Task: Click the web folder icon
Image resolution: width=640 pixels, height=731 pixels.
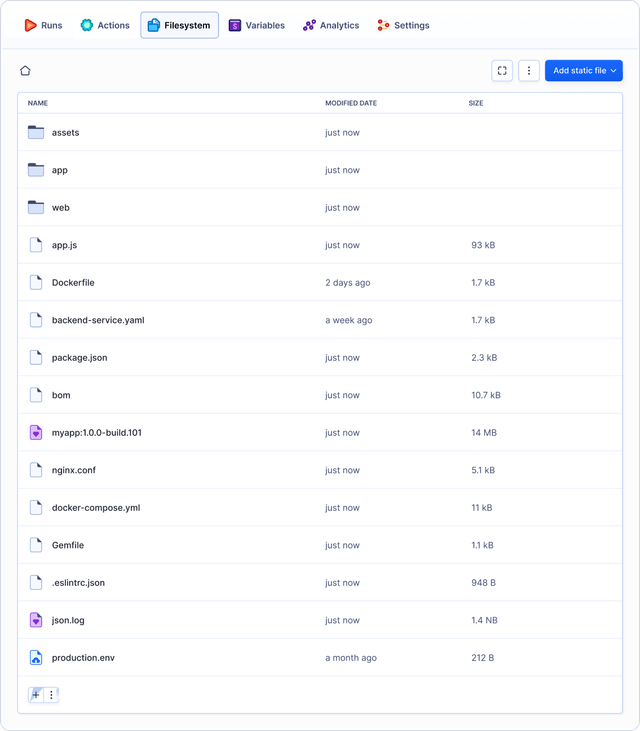Action: coord(36,207)
